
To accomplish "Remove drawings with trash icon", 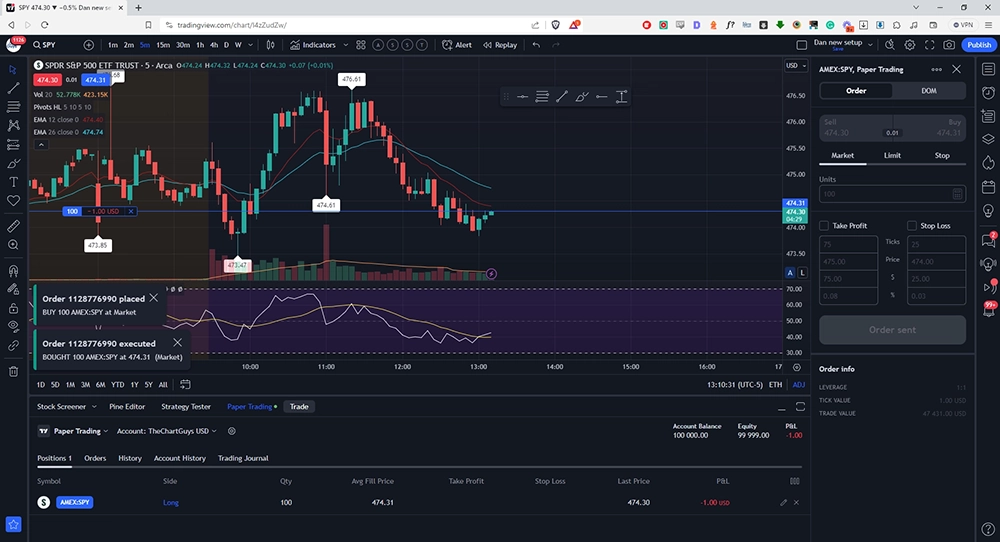I will pyautogui.click(x=13, y=371).
